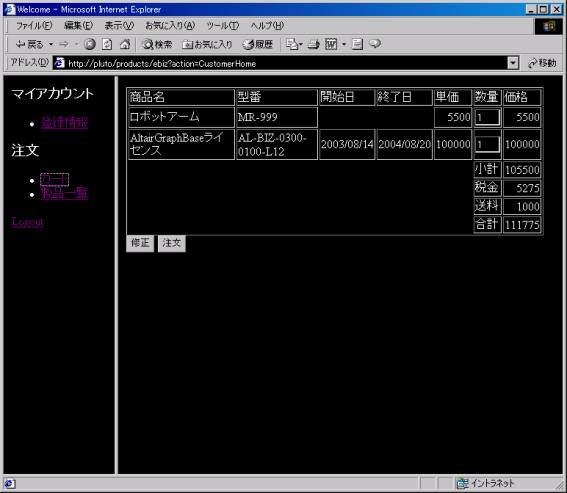Click the Back (戻る) arrow button
This screenshot has width=567, height=493.
(30, 44)
